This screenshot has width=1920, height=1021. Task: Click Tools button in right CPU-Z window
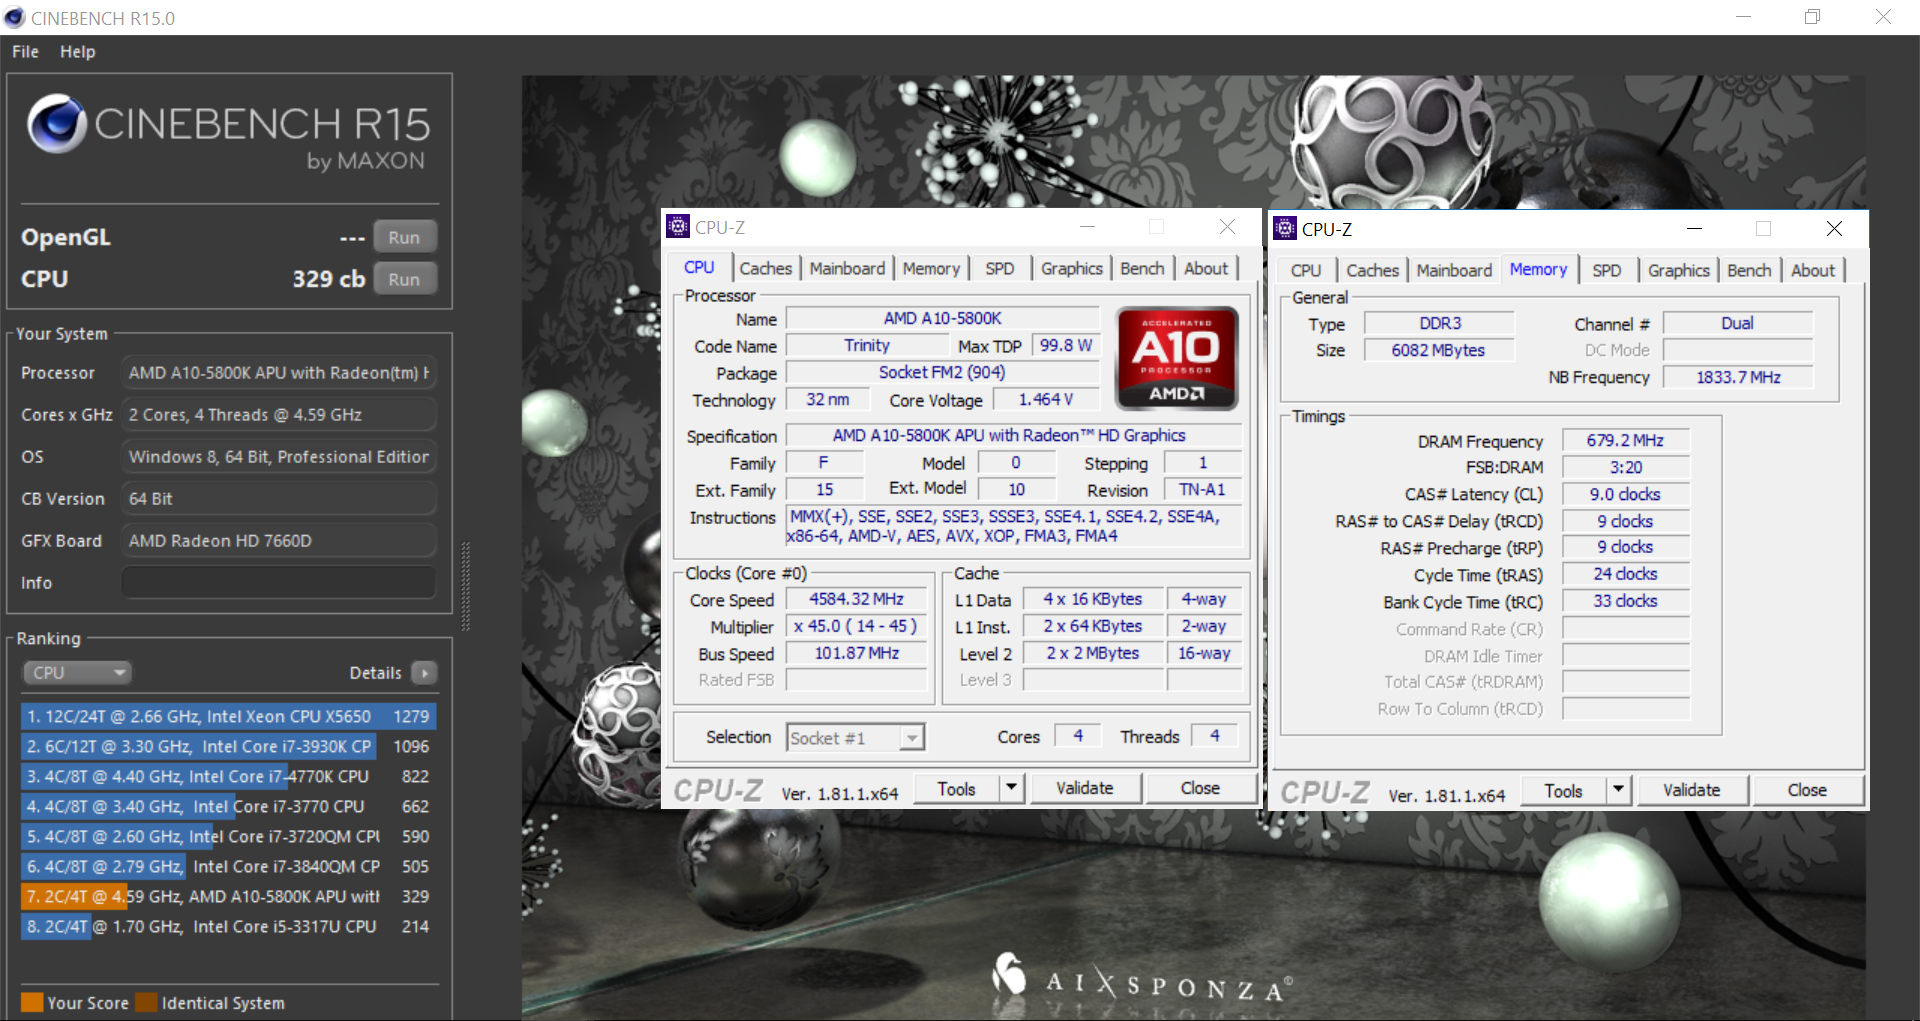(x=1564, y=791)
